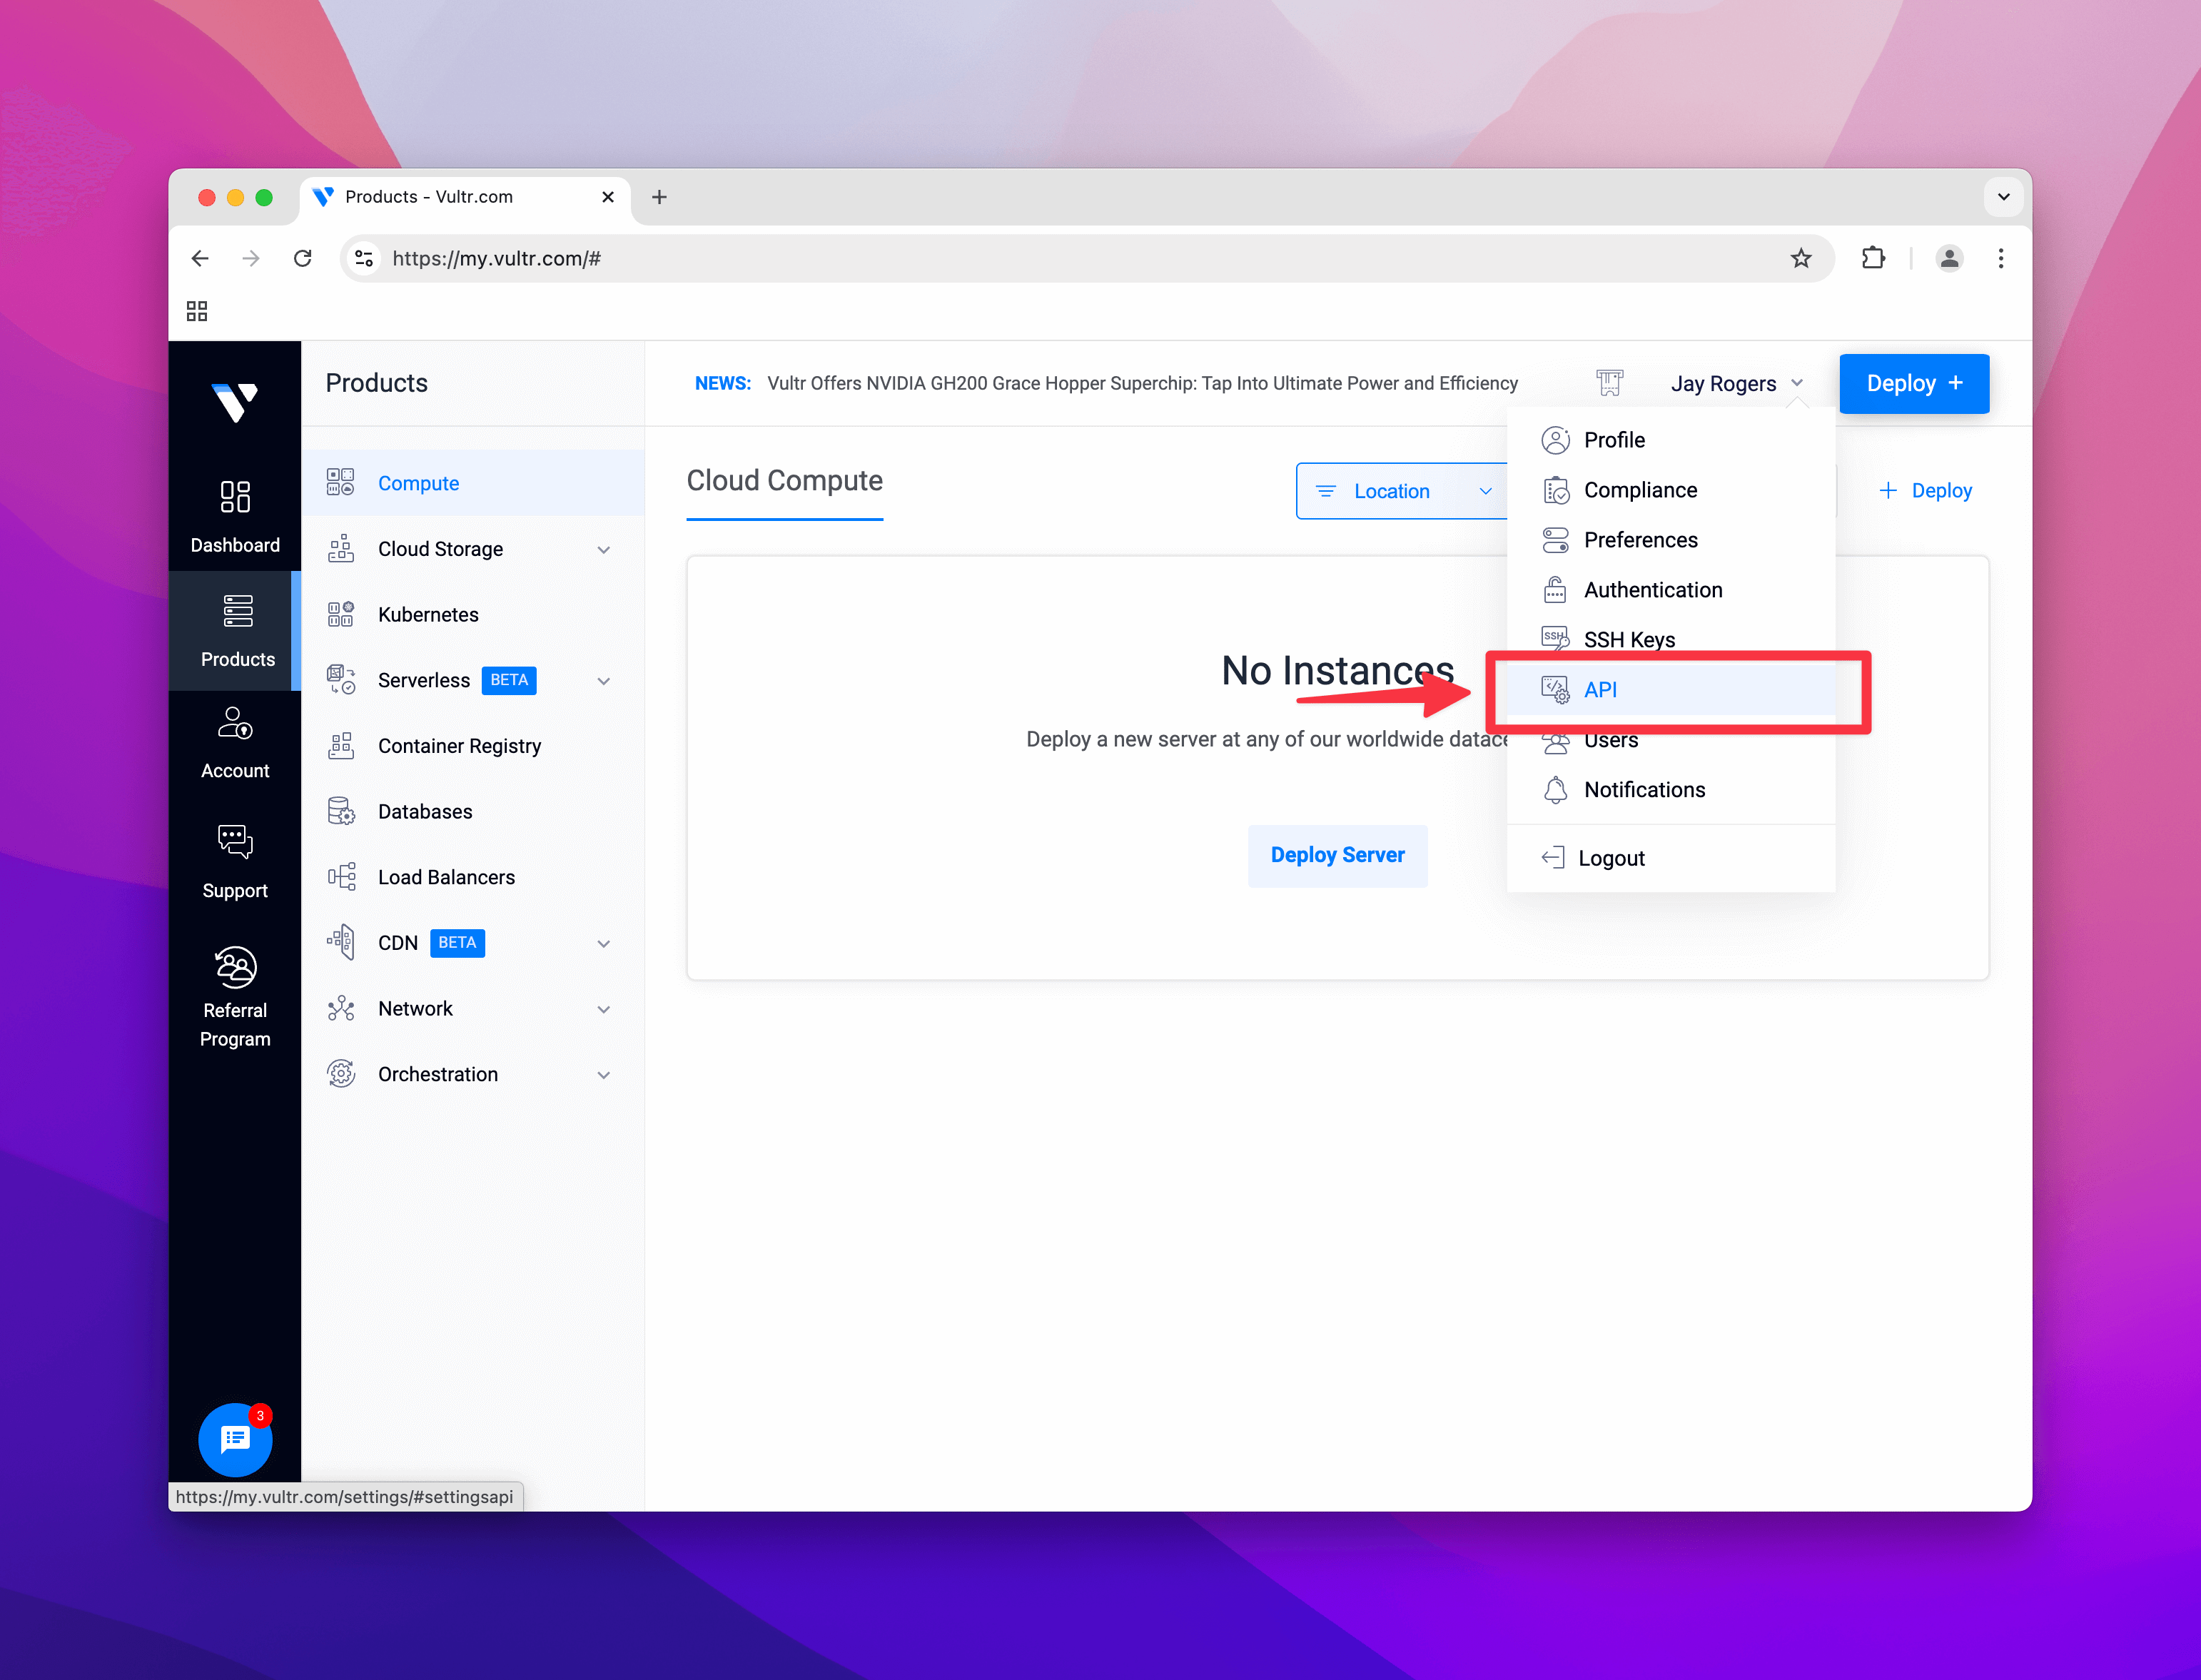Click the bookmark star in the address bar
2201x1680 pixels.
point(1802,258)
